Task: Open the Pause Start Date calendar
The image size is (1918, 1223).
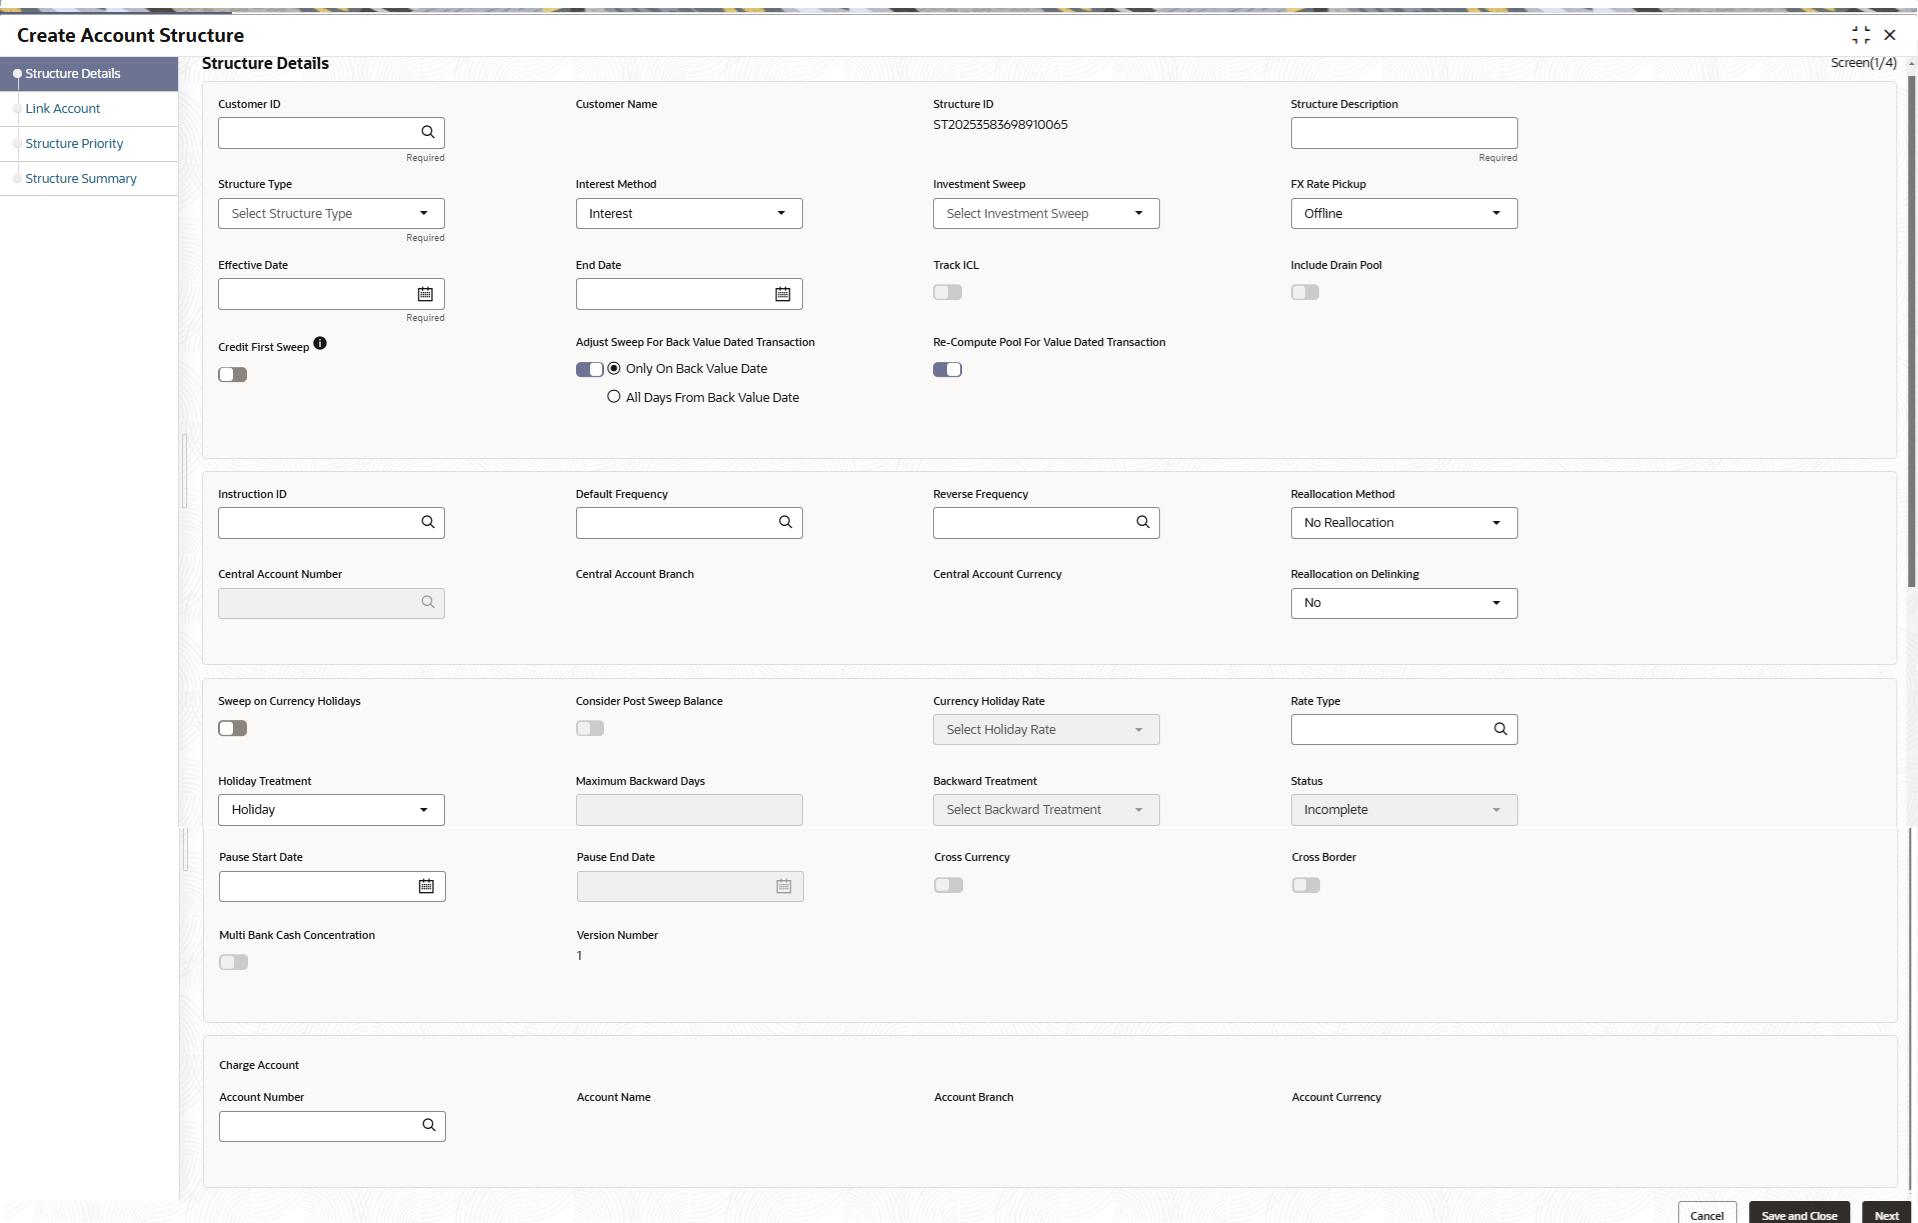Action: pos(426,886)
